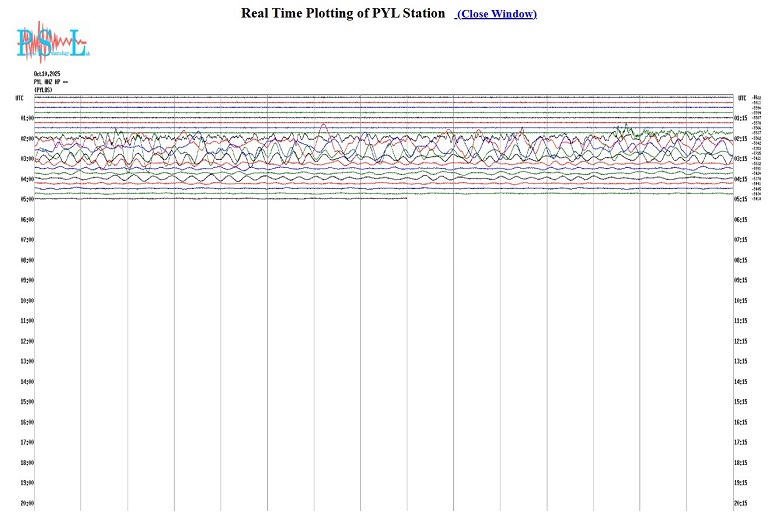The image size is (782, 526).
Task: Click the 10:15 right time label
Action: point(741,300)
